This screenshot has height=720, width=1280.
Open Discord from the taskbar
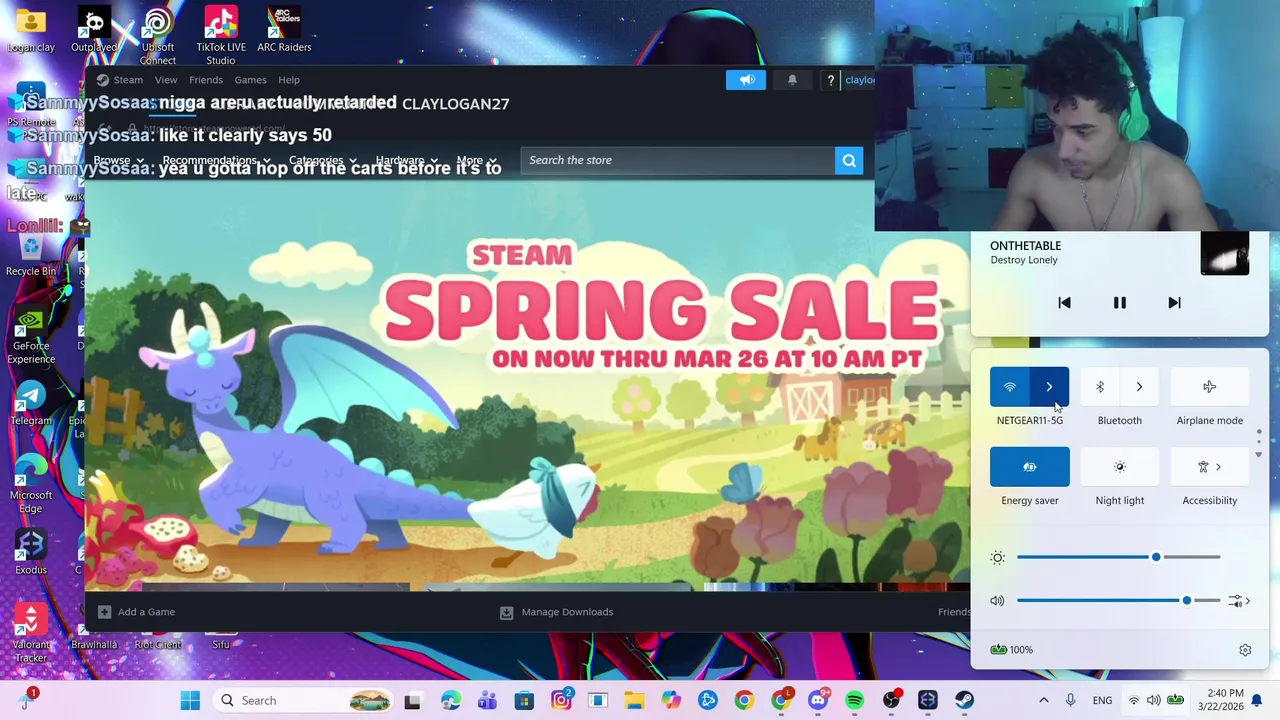coord(818,700)
